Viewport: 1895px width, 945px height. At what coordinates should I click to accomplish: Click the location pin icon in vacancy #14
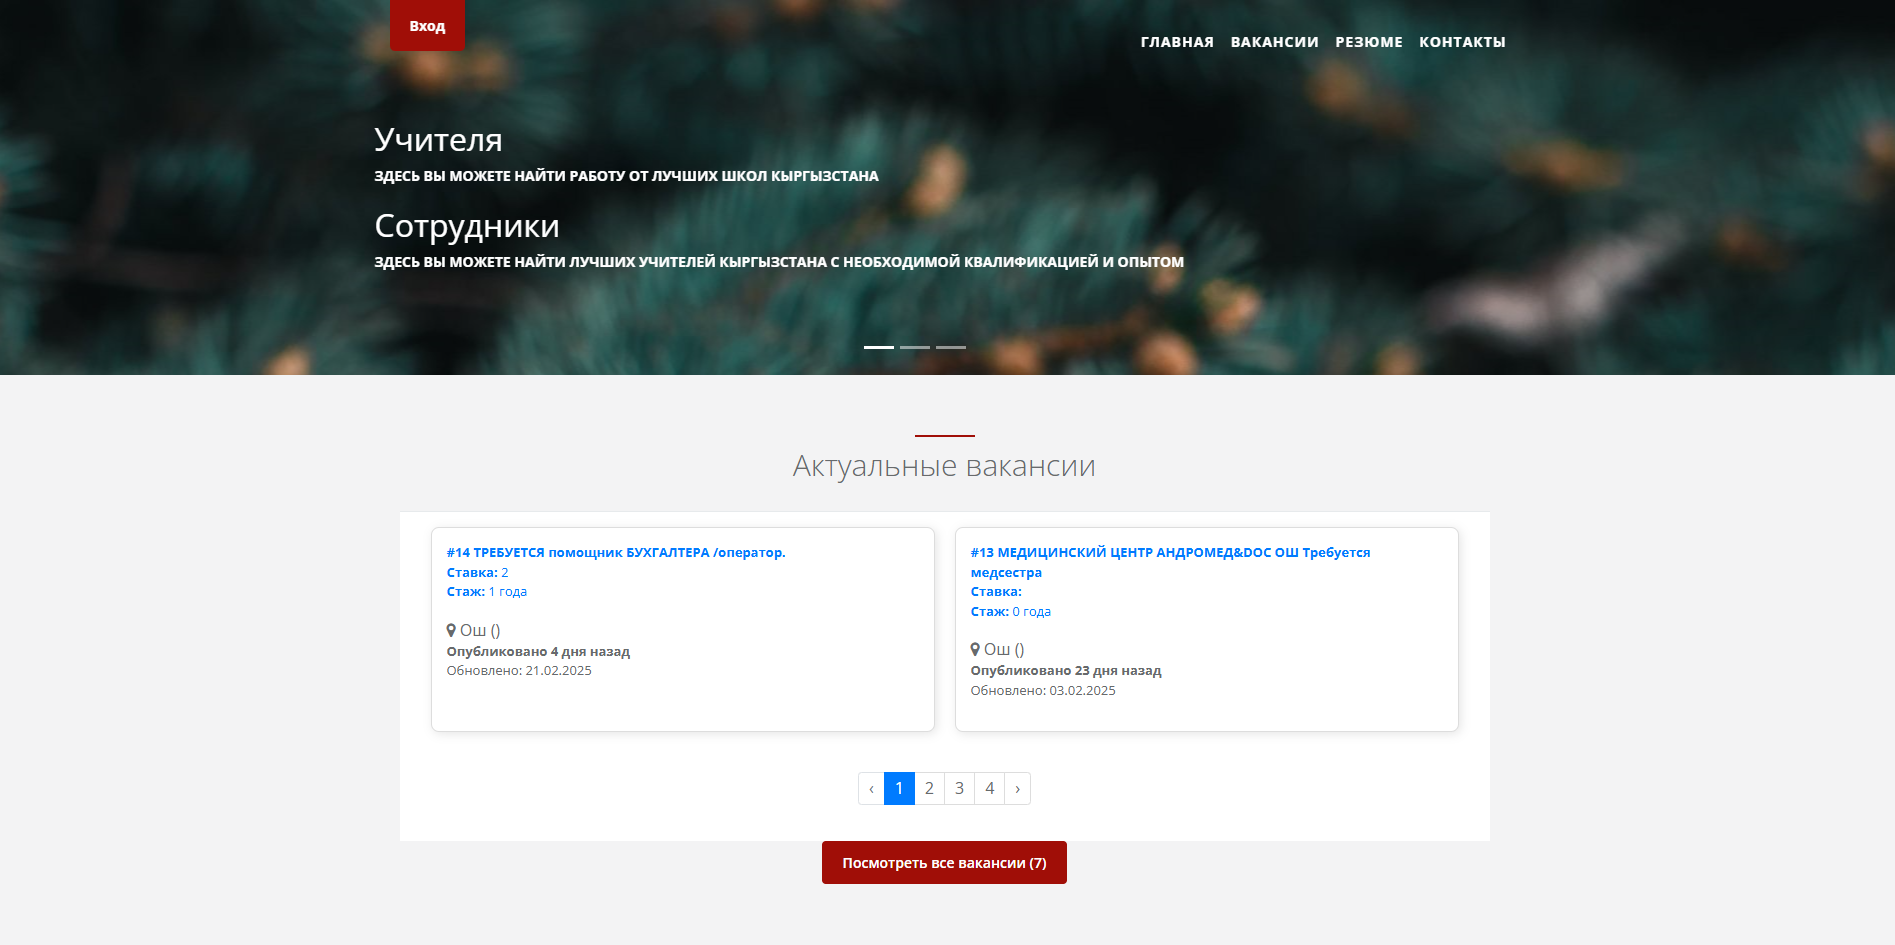click(451, 630)
